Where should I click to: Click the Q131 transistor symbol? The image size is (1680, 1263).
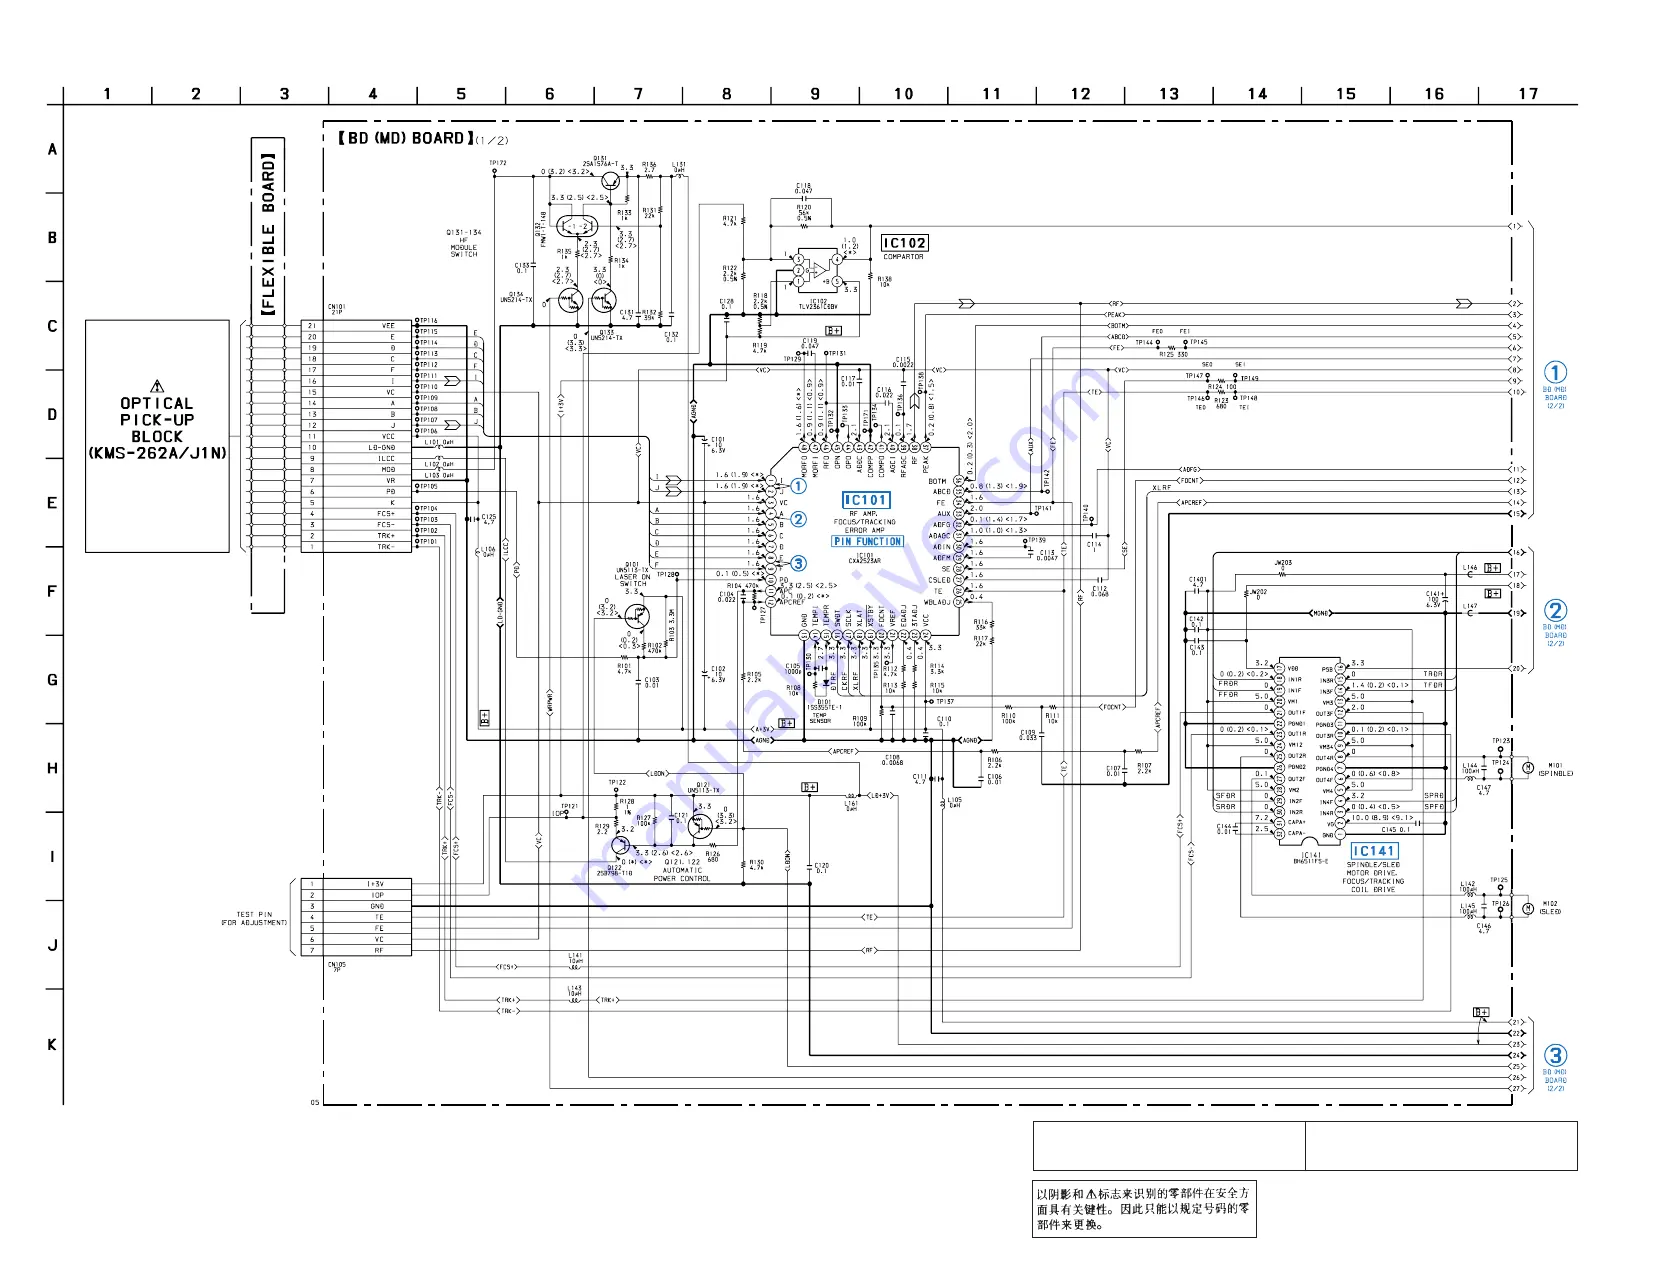[x=610, y=181]
